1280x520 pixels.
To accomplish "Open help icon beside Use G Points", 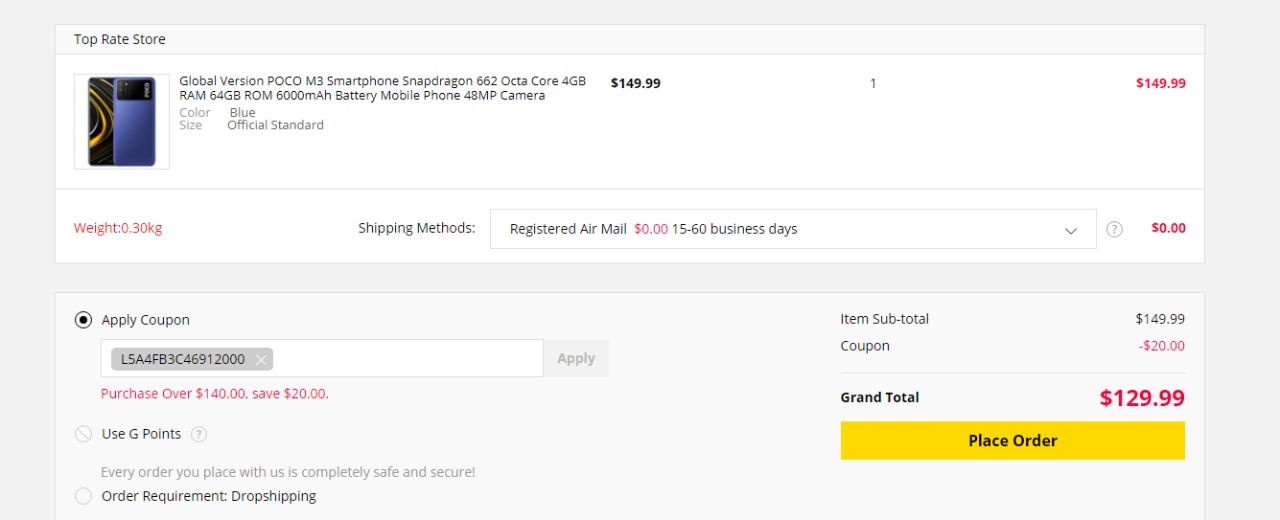I will 199,434.
